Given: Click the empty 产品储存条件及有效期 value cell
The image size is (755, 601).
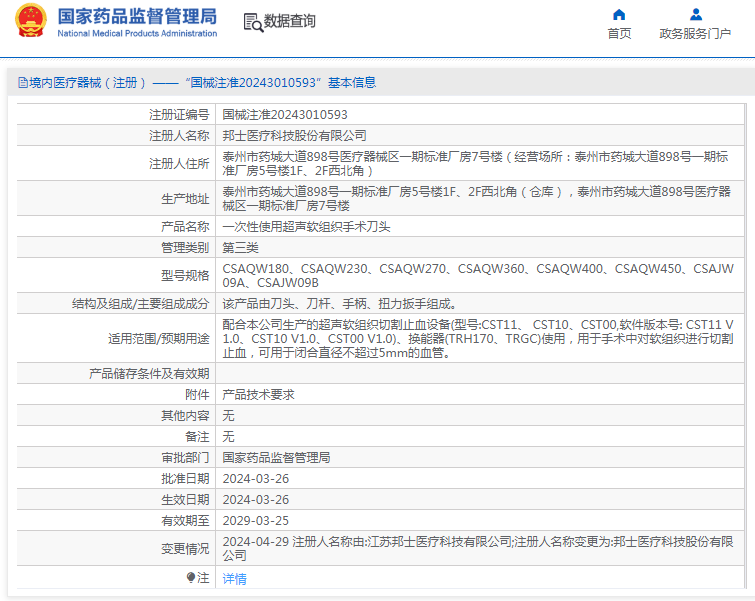Looking at the screenshot, I should [480, 374].
